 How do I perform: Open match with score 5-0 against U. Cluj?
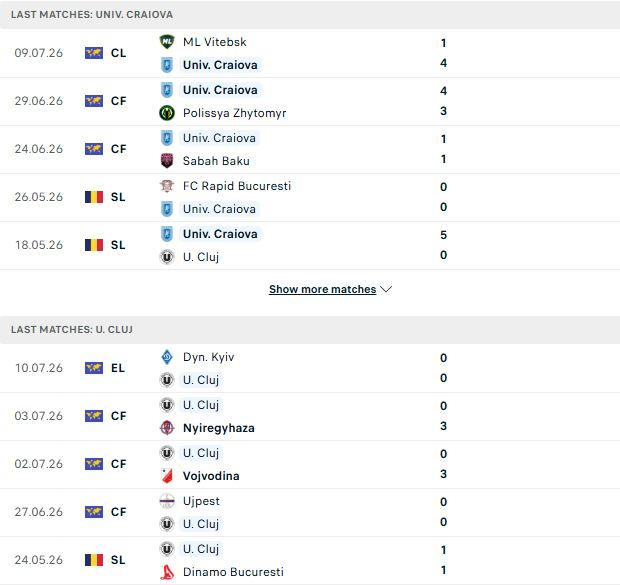310,246
